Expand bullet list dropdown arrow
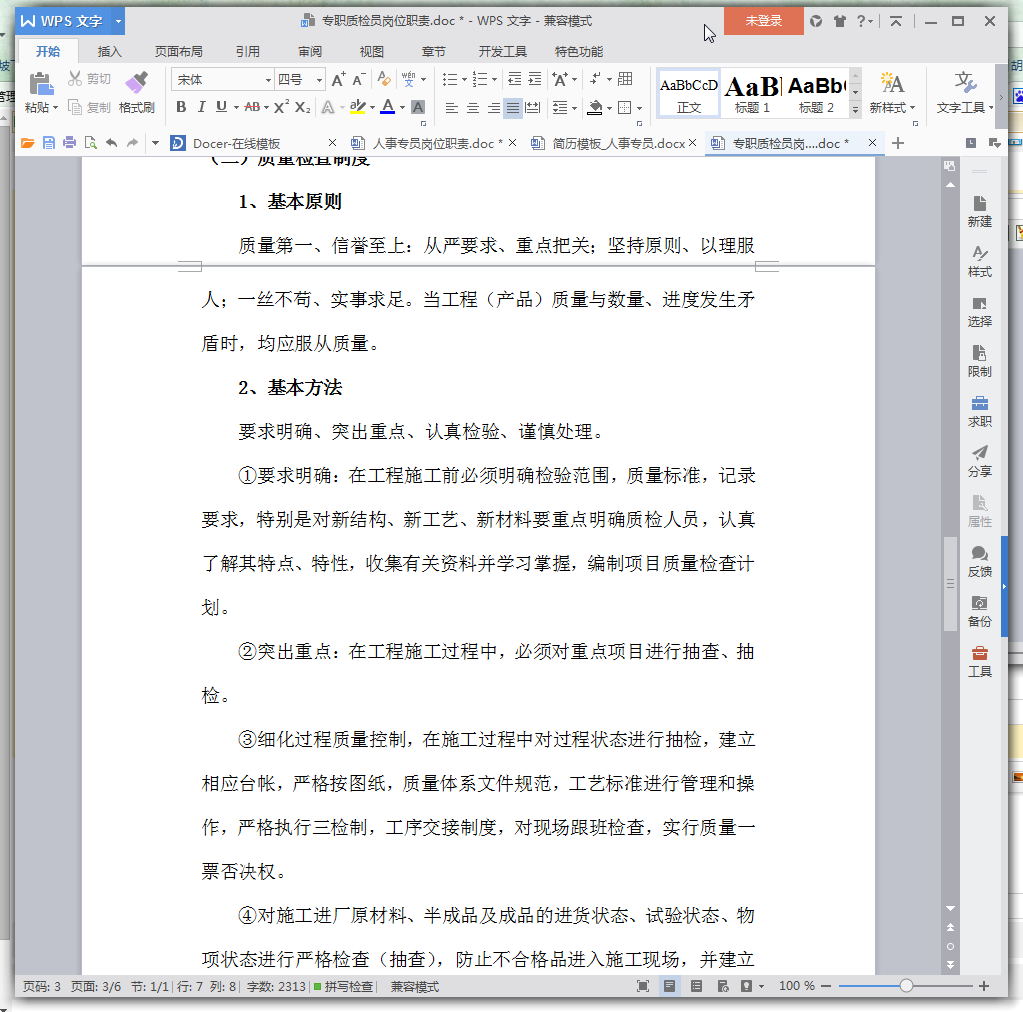Image resolution: width=1023 pixels, height=1012 pixels. tap(465, 80)
